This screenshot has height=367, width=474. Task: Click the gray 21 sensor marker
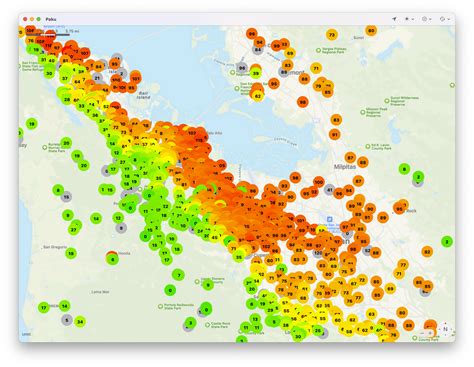(97, 78)
